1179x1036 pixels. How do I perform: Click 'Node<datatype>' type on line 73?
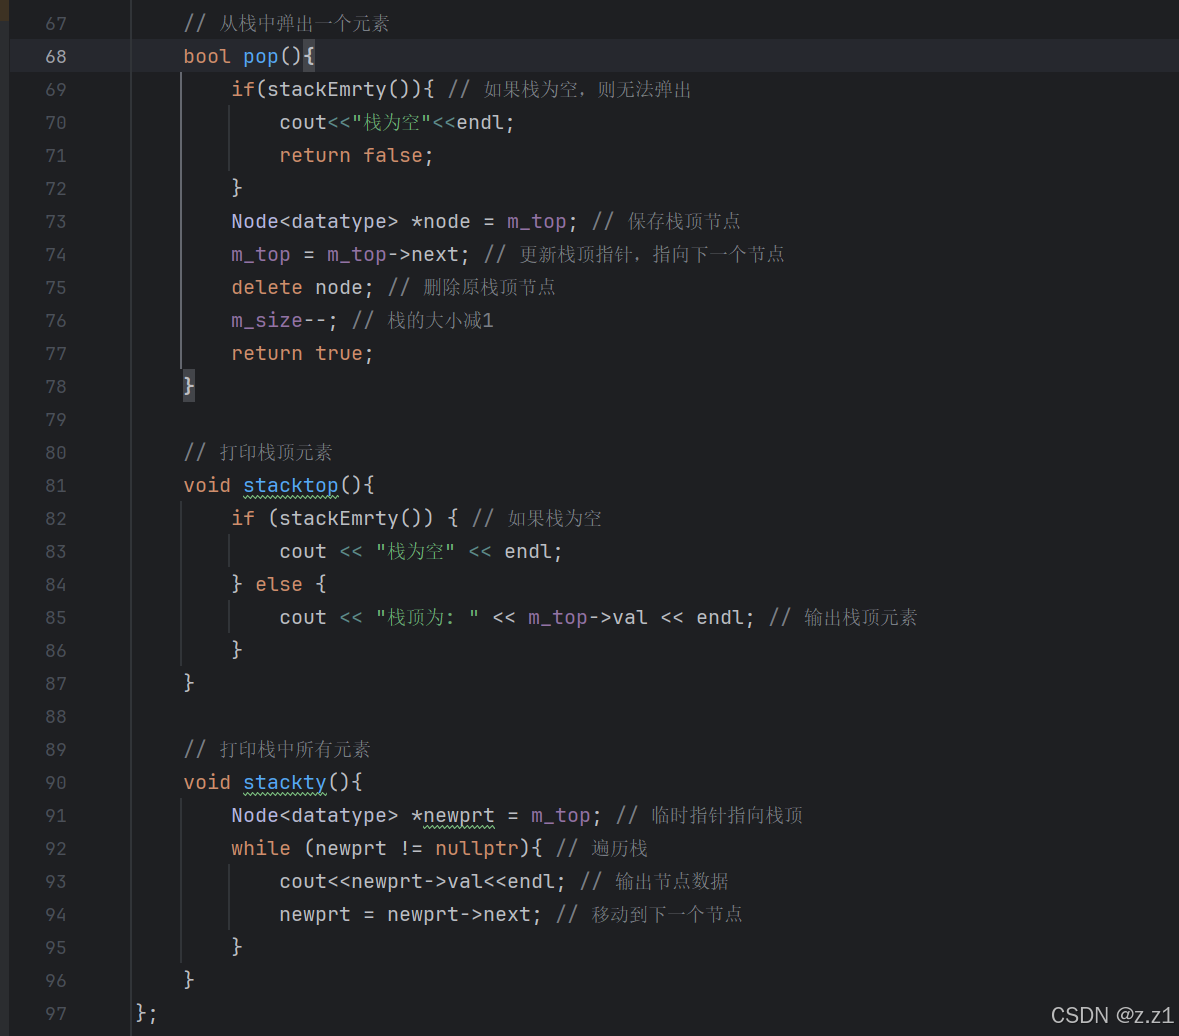coord(314,222)
